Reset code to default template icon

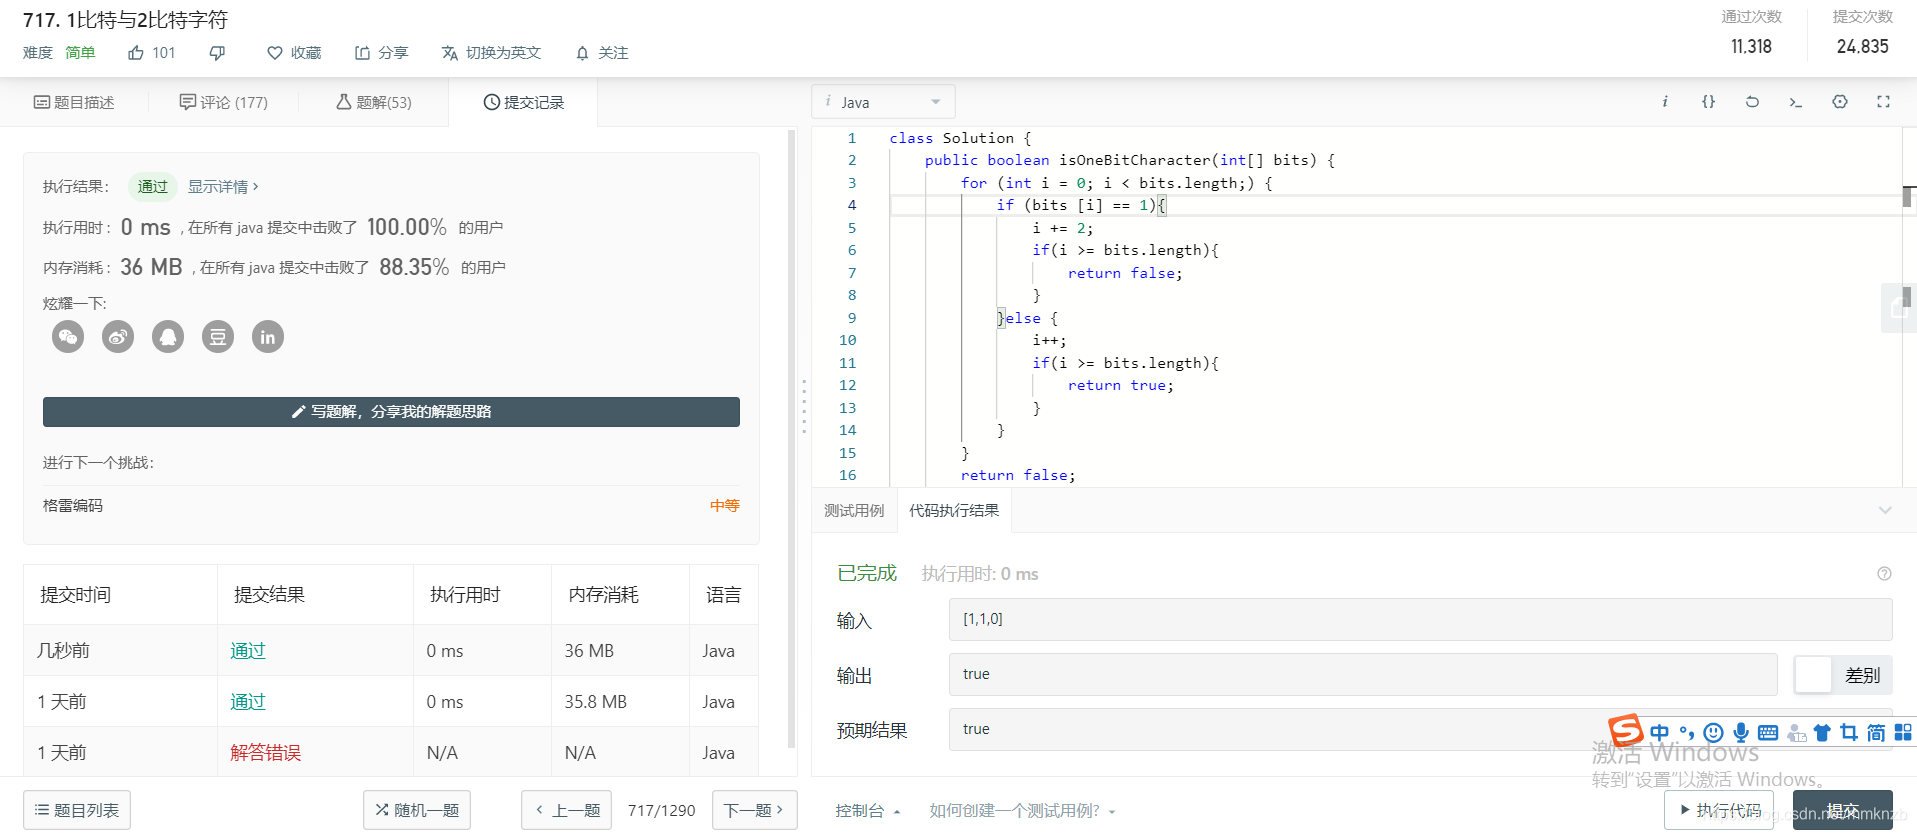click(x=1752, y=102)
